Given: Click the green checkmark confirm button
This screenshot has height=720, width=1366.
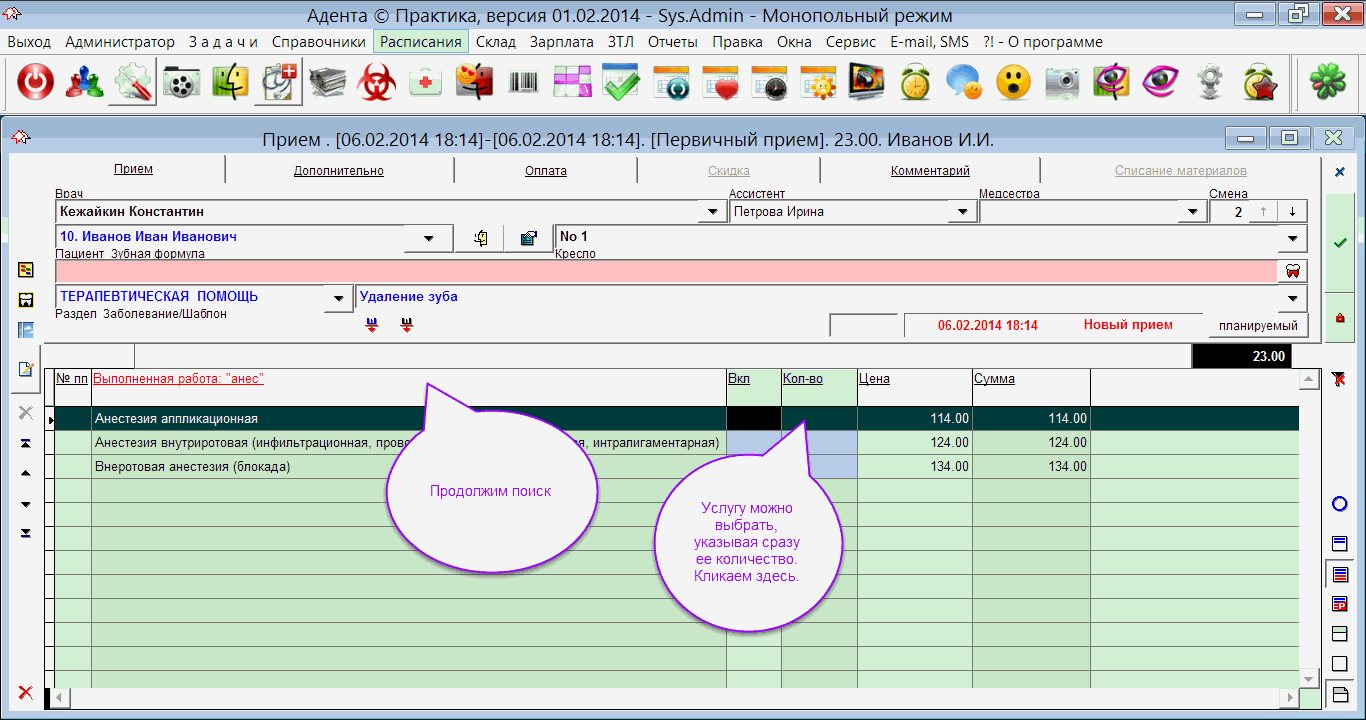Looking at the screenshot, I should point(1340,243).
